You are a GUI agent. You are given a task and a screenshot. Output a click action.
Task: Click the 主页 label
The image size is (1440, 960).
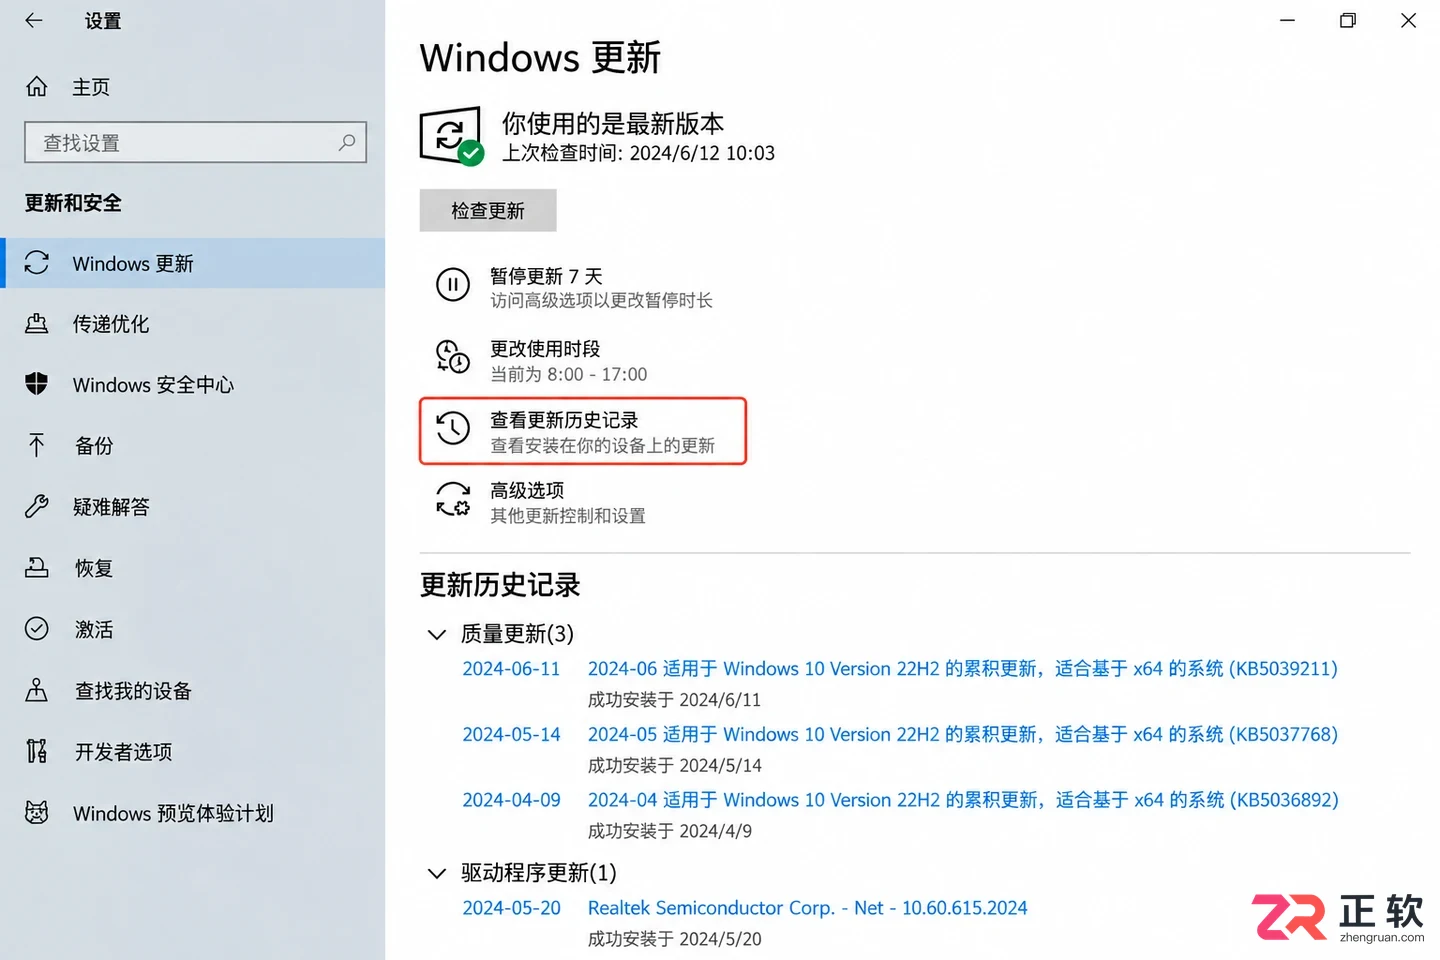coord(91,87)
